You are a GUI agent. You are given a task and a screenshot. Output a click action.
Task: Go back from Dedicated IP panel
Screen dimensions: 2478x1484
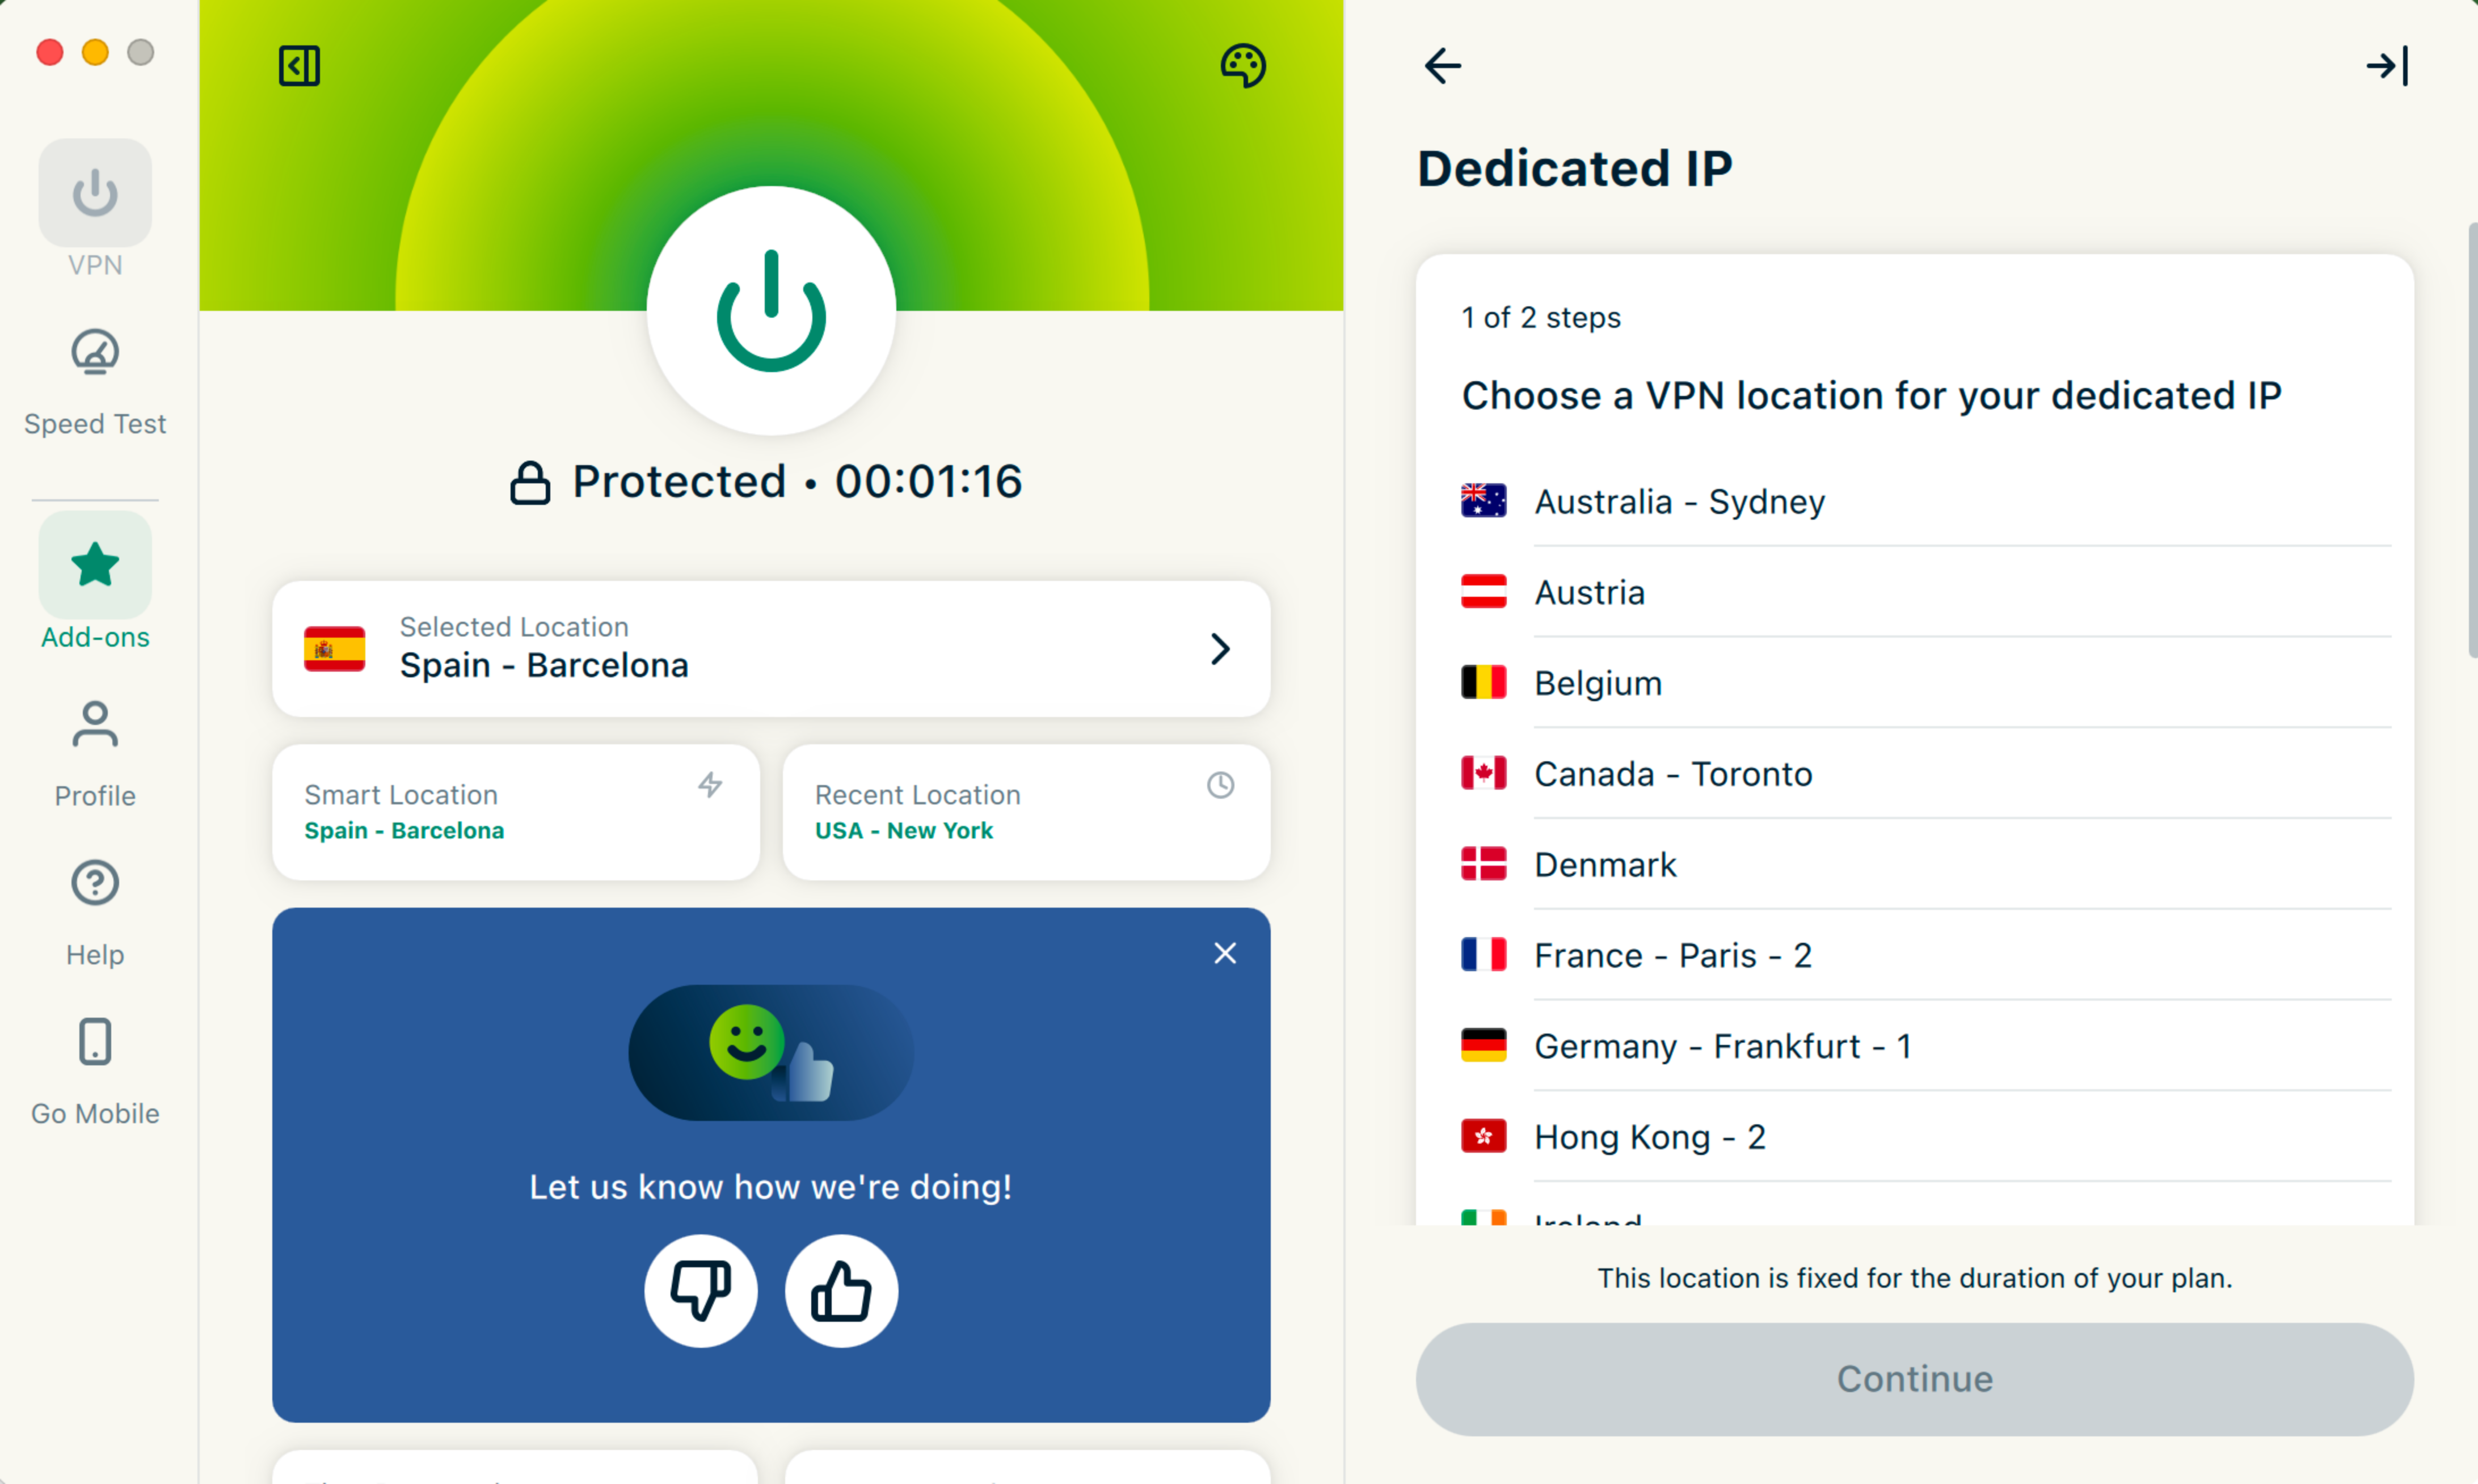[1442, 66]
